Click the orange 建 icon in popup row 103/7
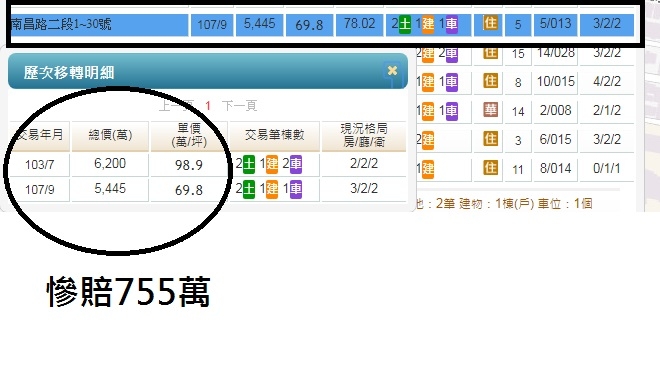 (272, 164)
